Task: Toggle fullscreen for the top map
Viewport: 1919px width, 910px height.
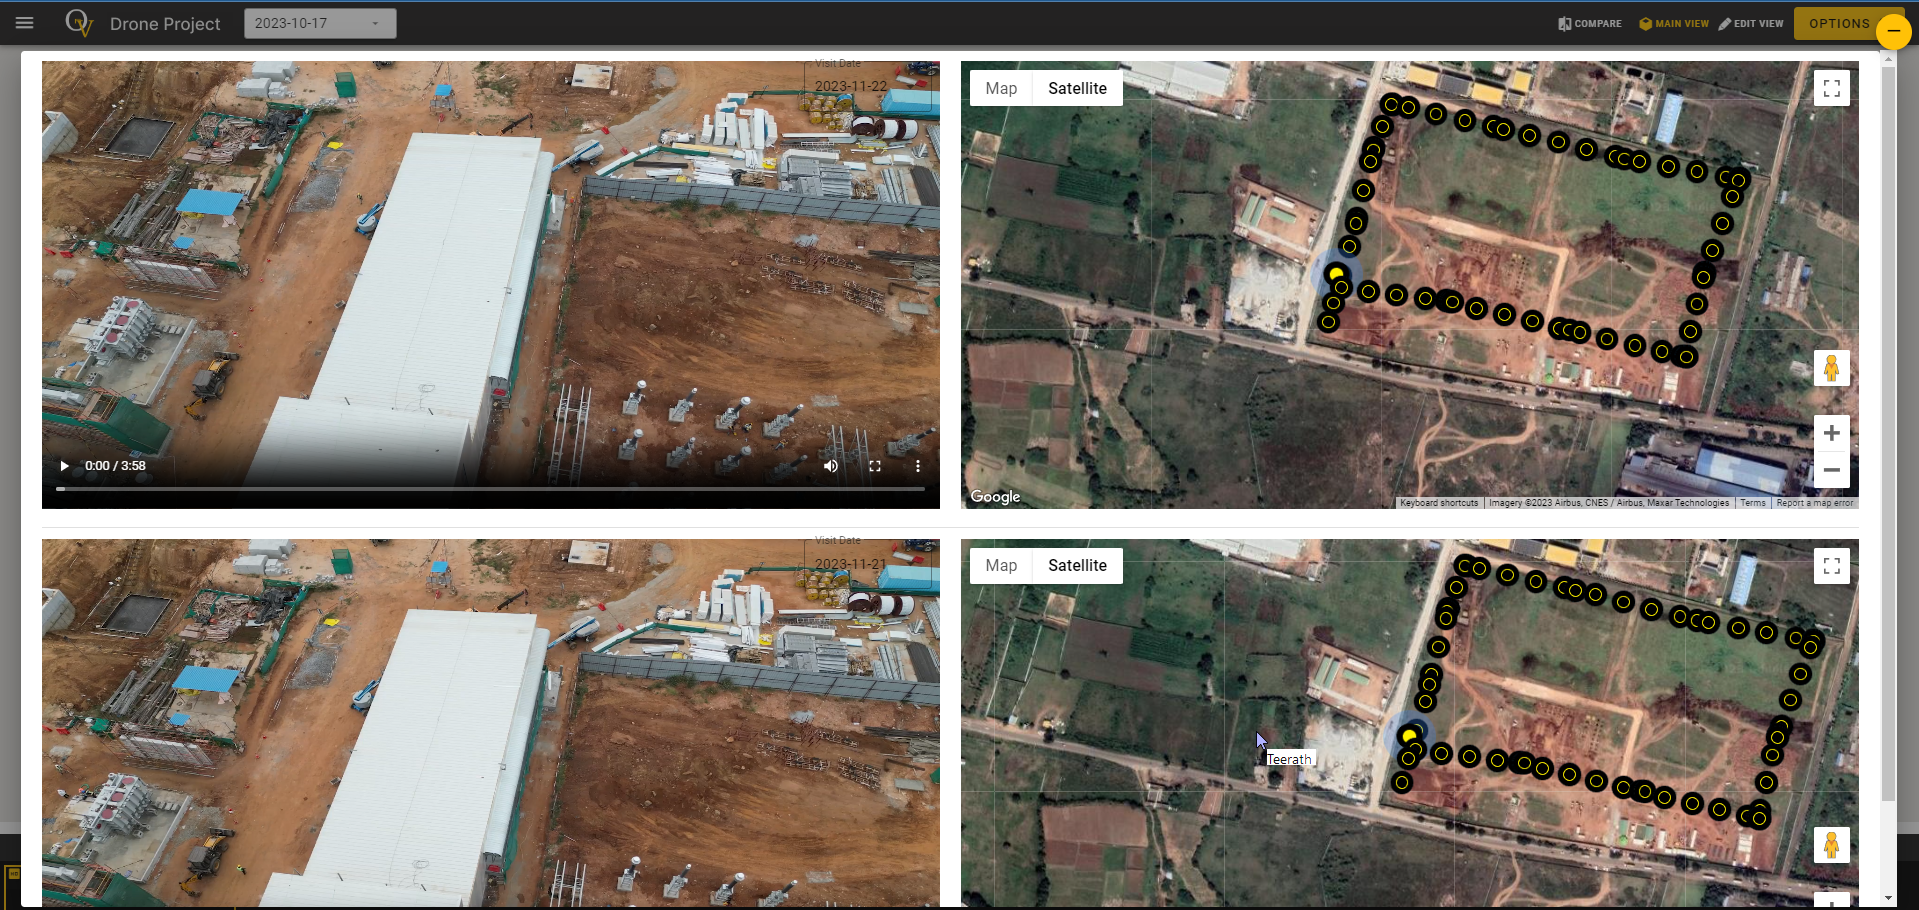Action: pyautogui.click(x=1832, y=88)
